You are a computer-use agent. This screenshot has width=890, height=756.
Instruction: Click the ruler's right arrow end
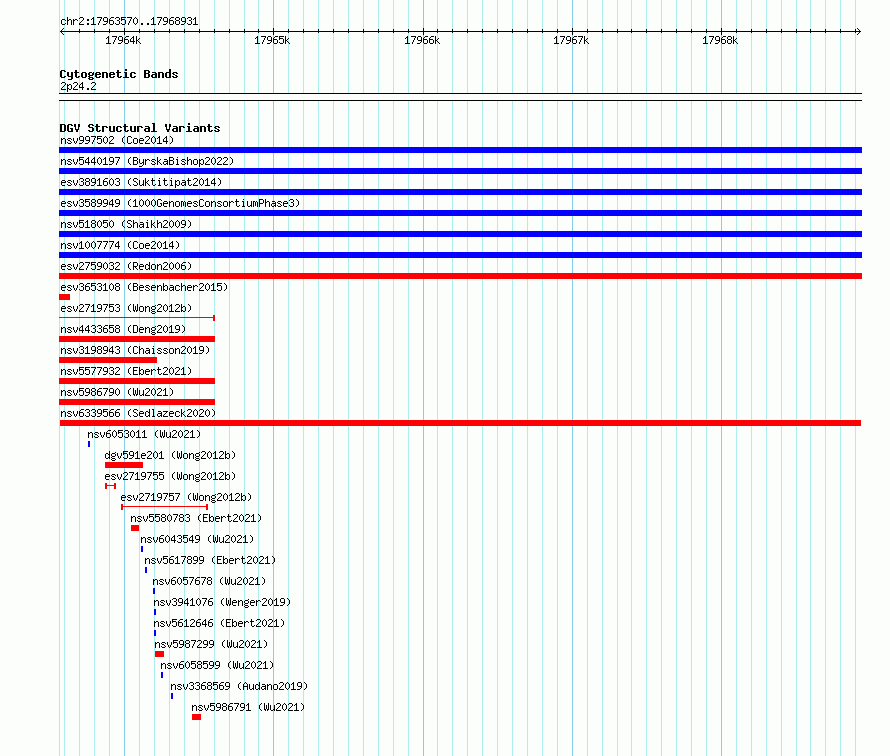[x=858, y=31]
